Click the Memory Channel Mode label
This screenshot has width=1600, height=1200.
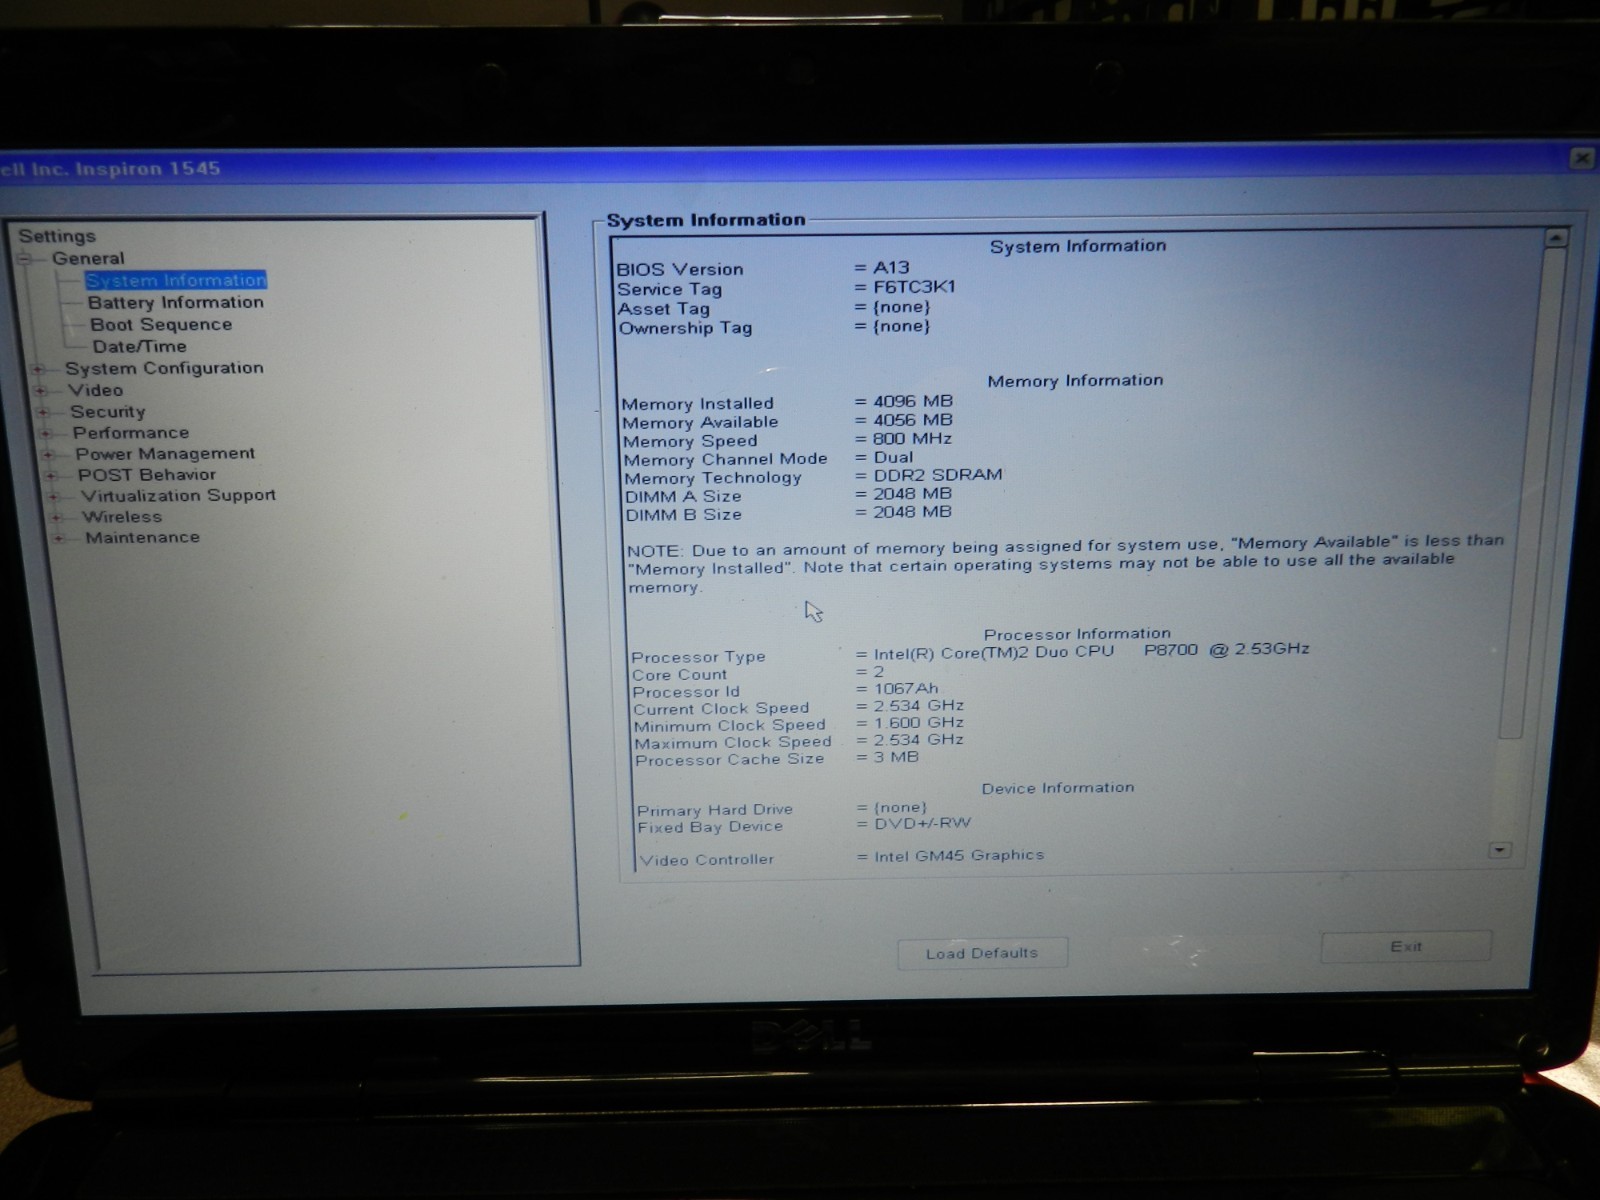coord(725,459)
